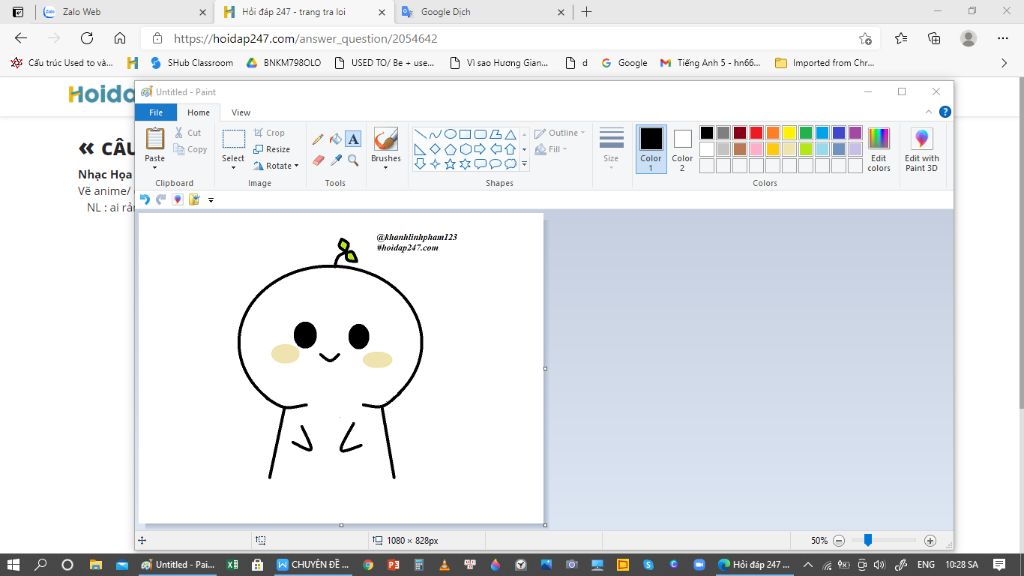Open CHUYÊN ĐỀ Word document in taskbar
1024x576 pixels.
312,564
